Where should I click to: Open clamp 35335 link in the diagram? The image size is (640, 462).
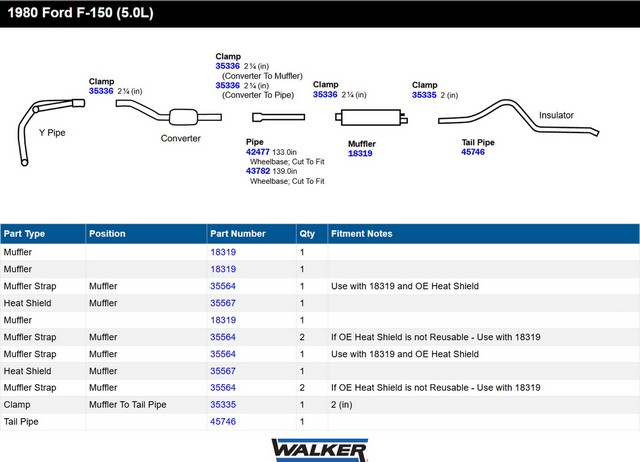(424, 95)
